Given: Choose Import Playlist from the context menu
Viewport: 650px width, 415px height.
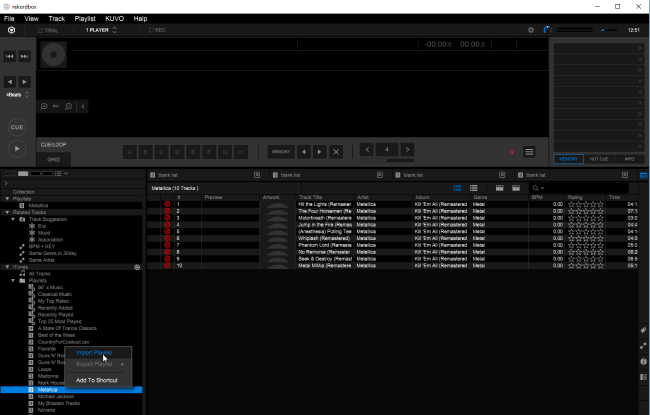Looking at the screenshot, I should coord(94,352).
